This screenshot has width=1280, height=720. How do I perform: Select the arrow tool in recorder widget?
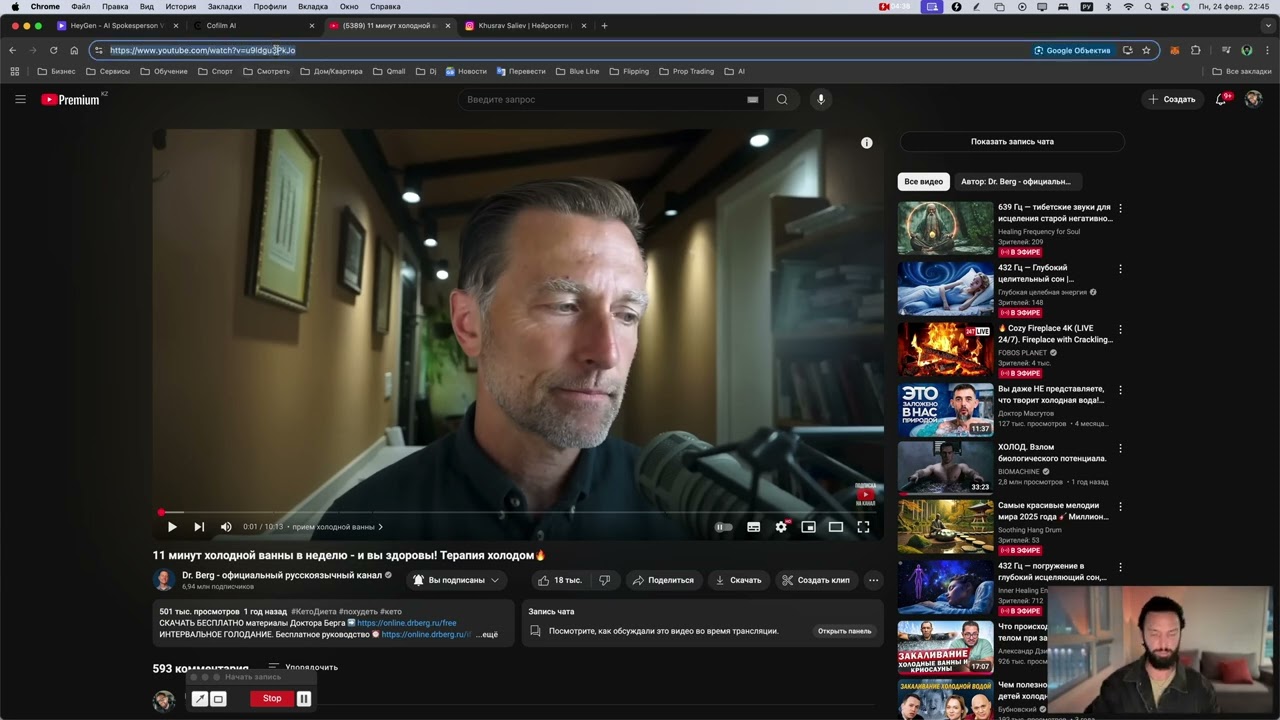200,699
